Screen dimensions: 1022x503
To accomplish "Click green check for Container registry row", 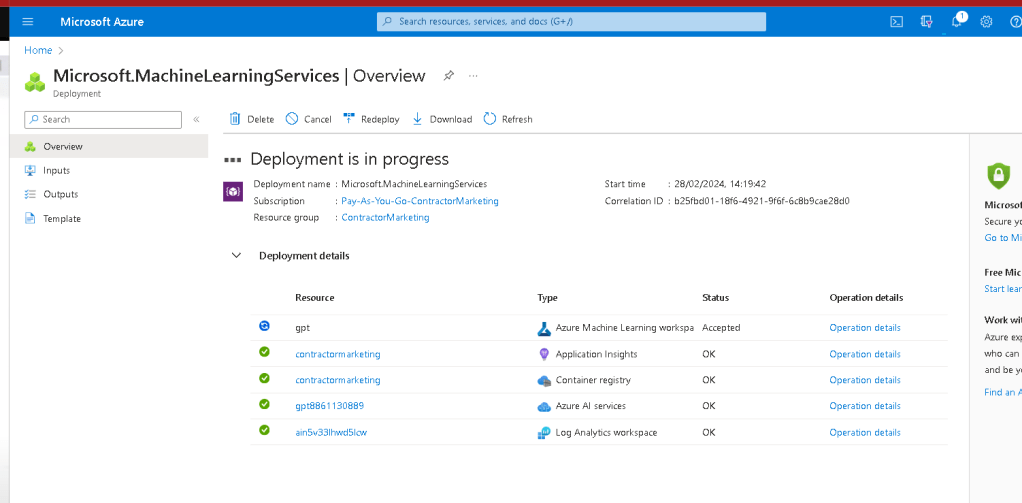I will click(x=264, y=378).
